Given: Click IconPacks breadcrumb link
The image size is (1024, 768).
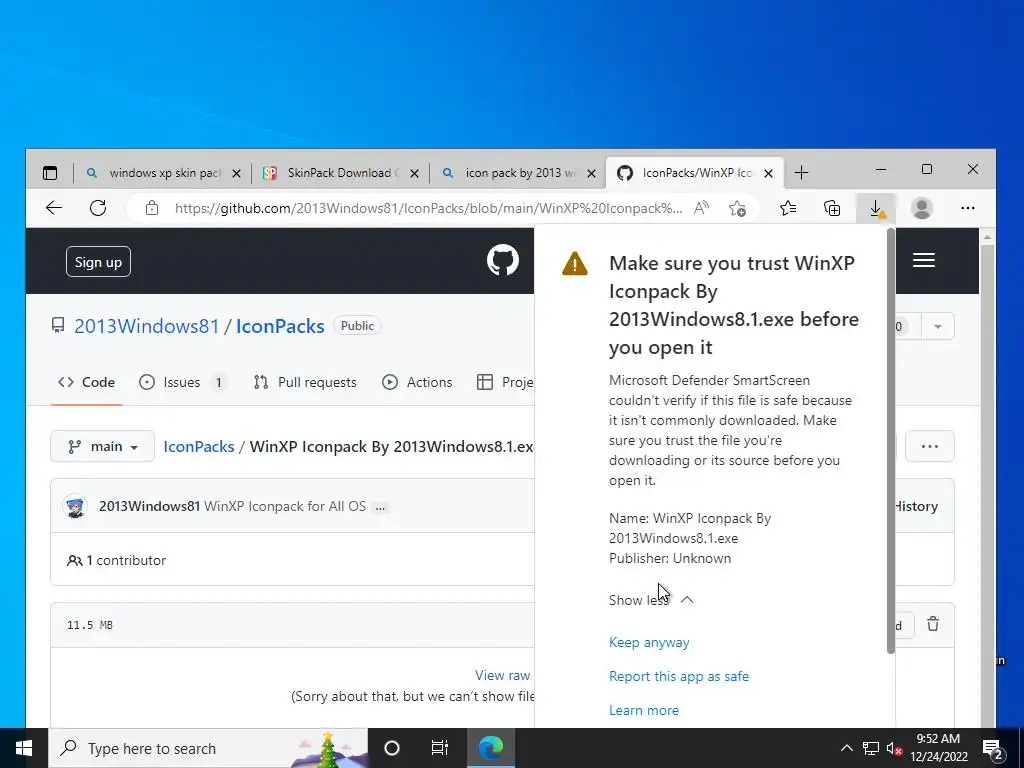Looking at the screenshot, I should point(199,447).
